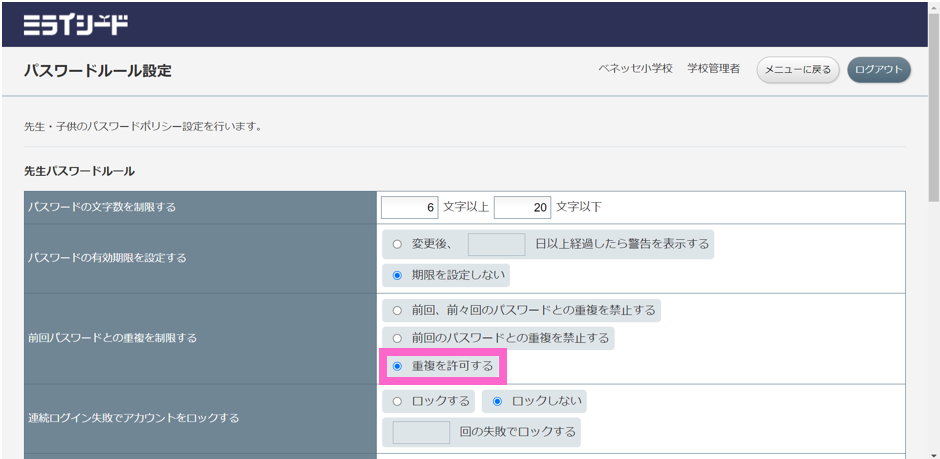The height and width of the screenshot is (459, 940).
Task: Click the 文字以上 label text
Action: tap(466, 207)
